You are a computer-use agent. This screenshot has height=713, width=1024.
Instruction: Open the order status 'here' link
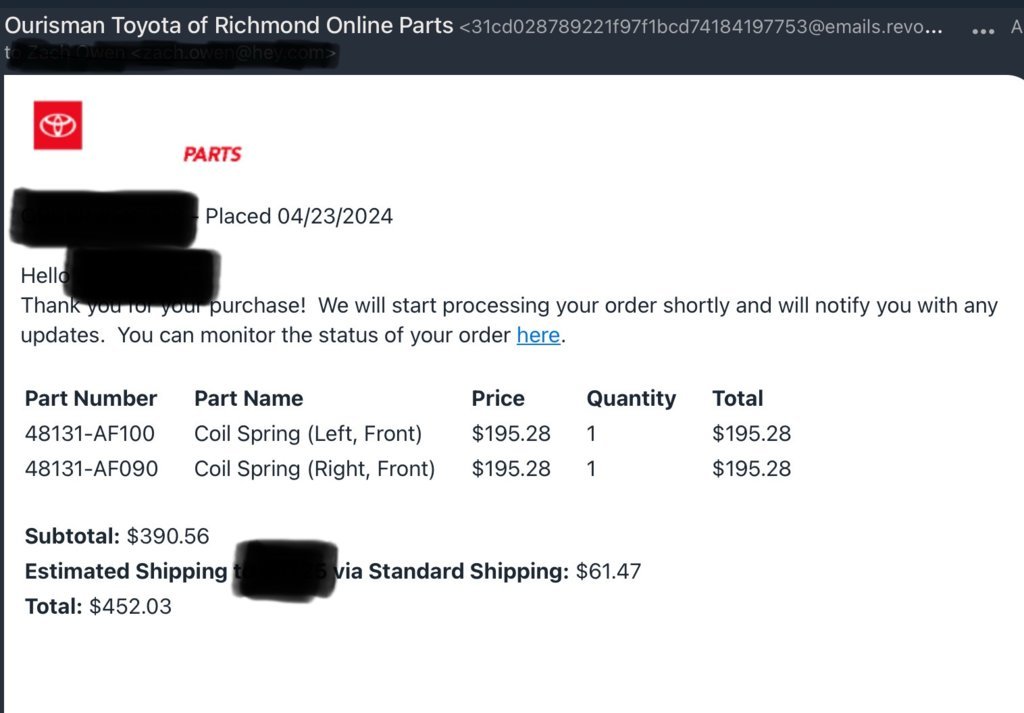tap(538, 335)
